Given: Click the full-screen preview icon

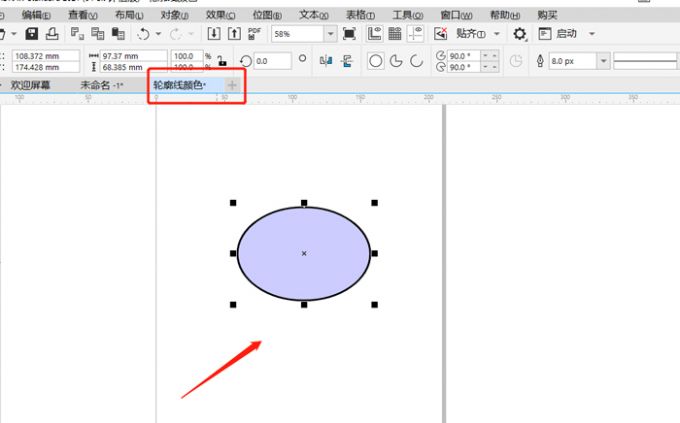Looking at the screenshot, I should [x=349, y=34].
